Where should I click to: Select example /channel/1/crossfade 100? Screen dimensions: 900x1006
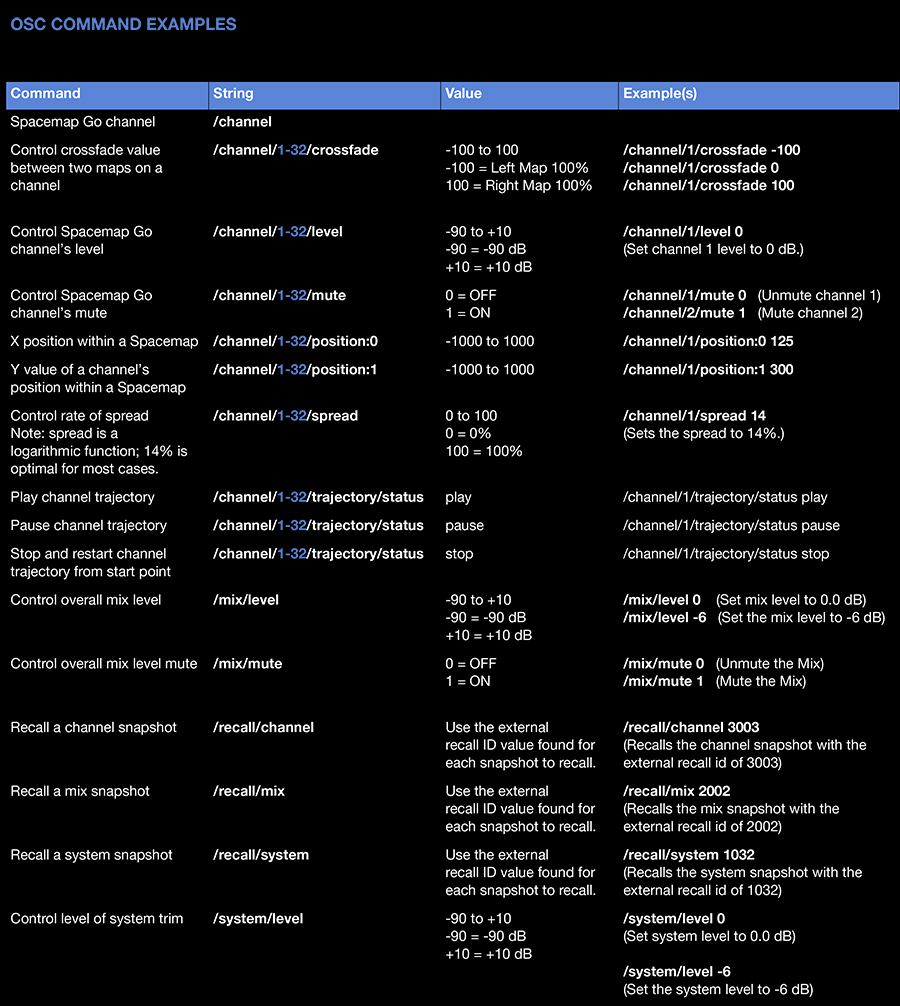point(709,185)
